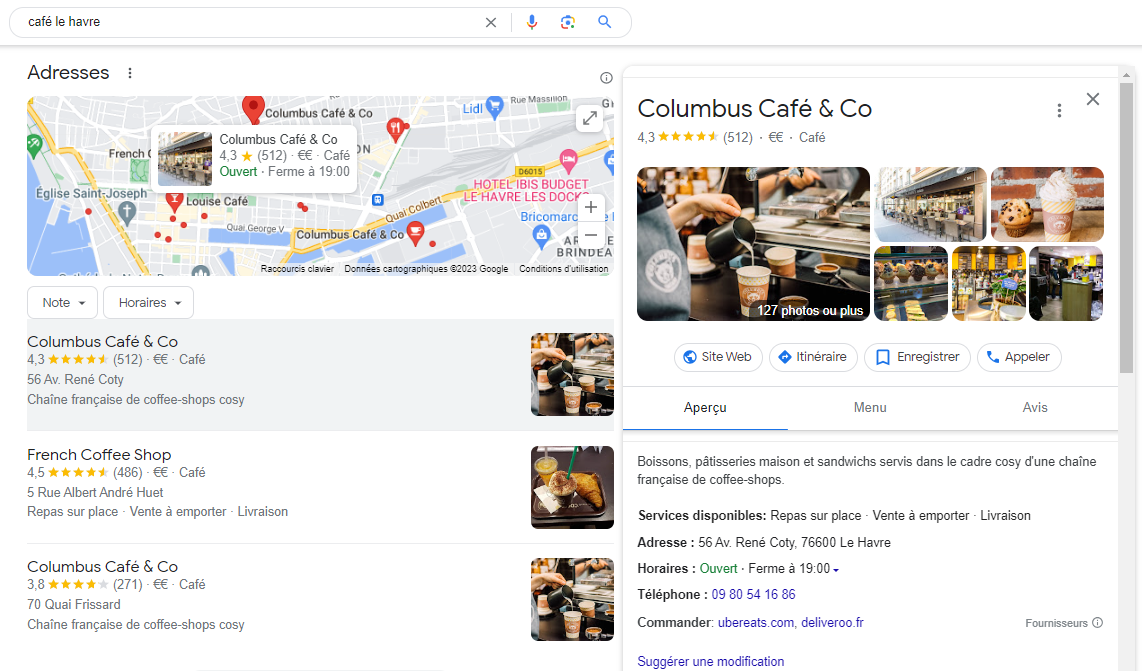Open Google Lens image search
The width and height of the screenshot is (1142, 671).
568,21
